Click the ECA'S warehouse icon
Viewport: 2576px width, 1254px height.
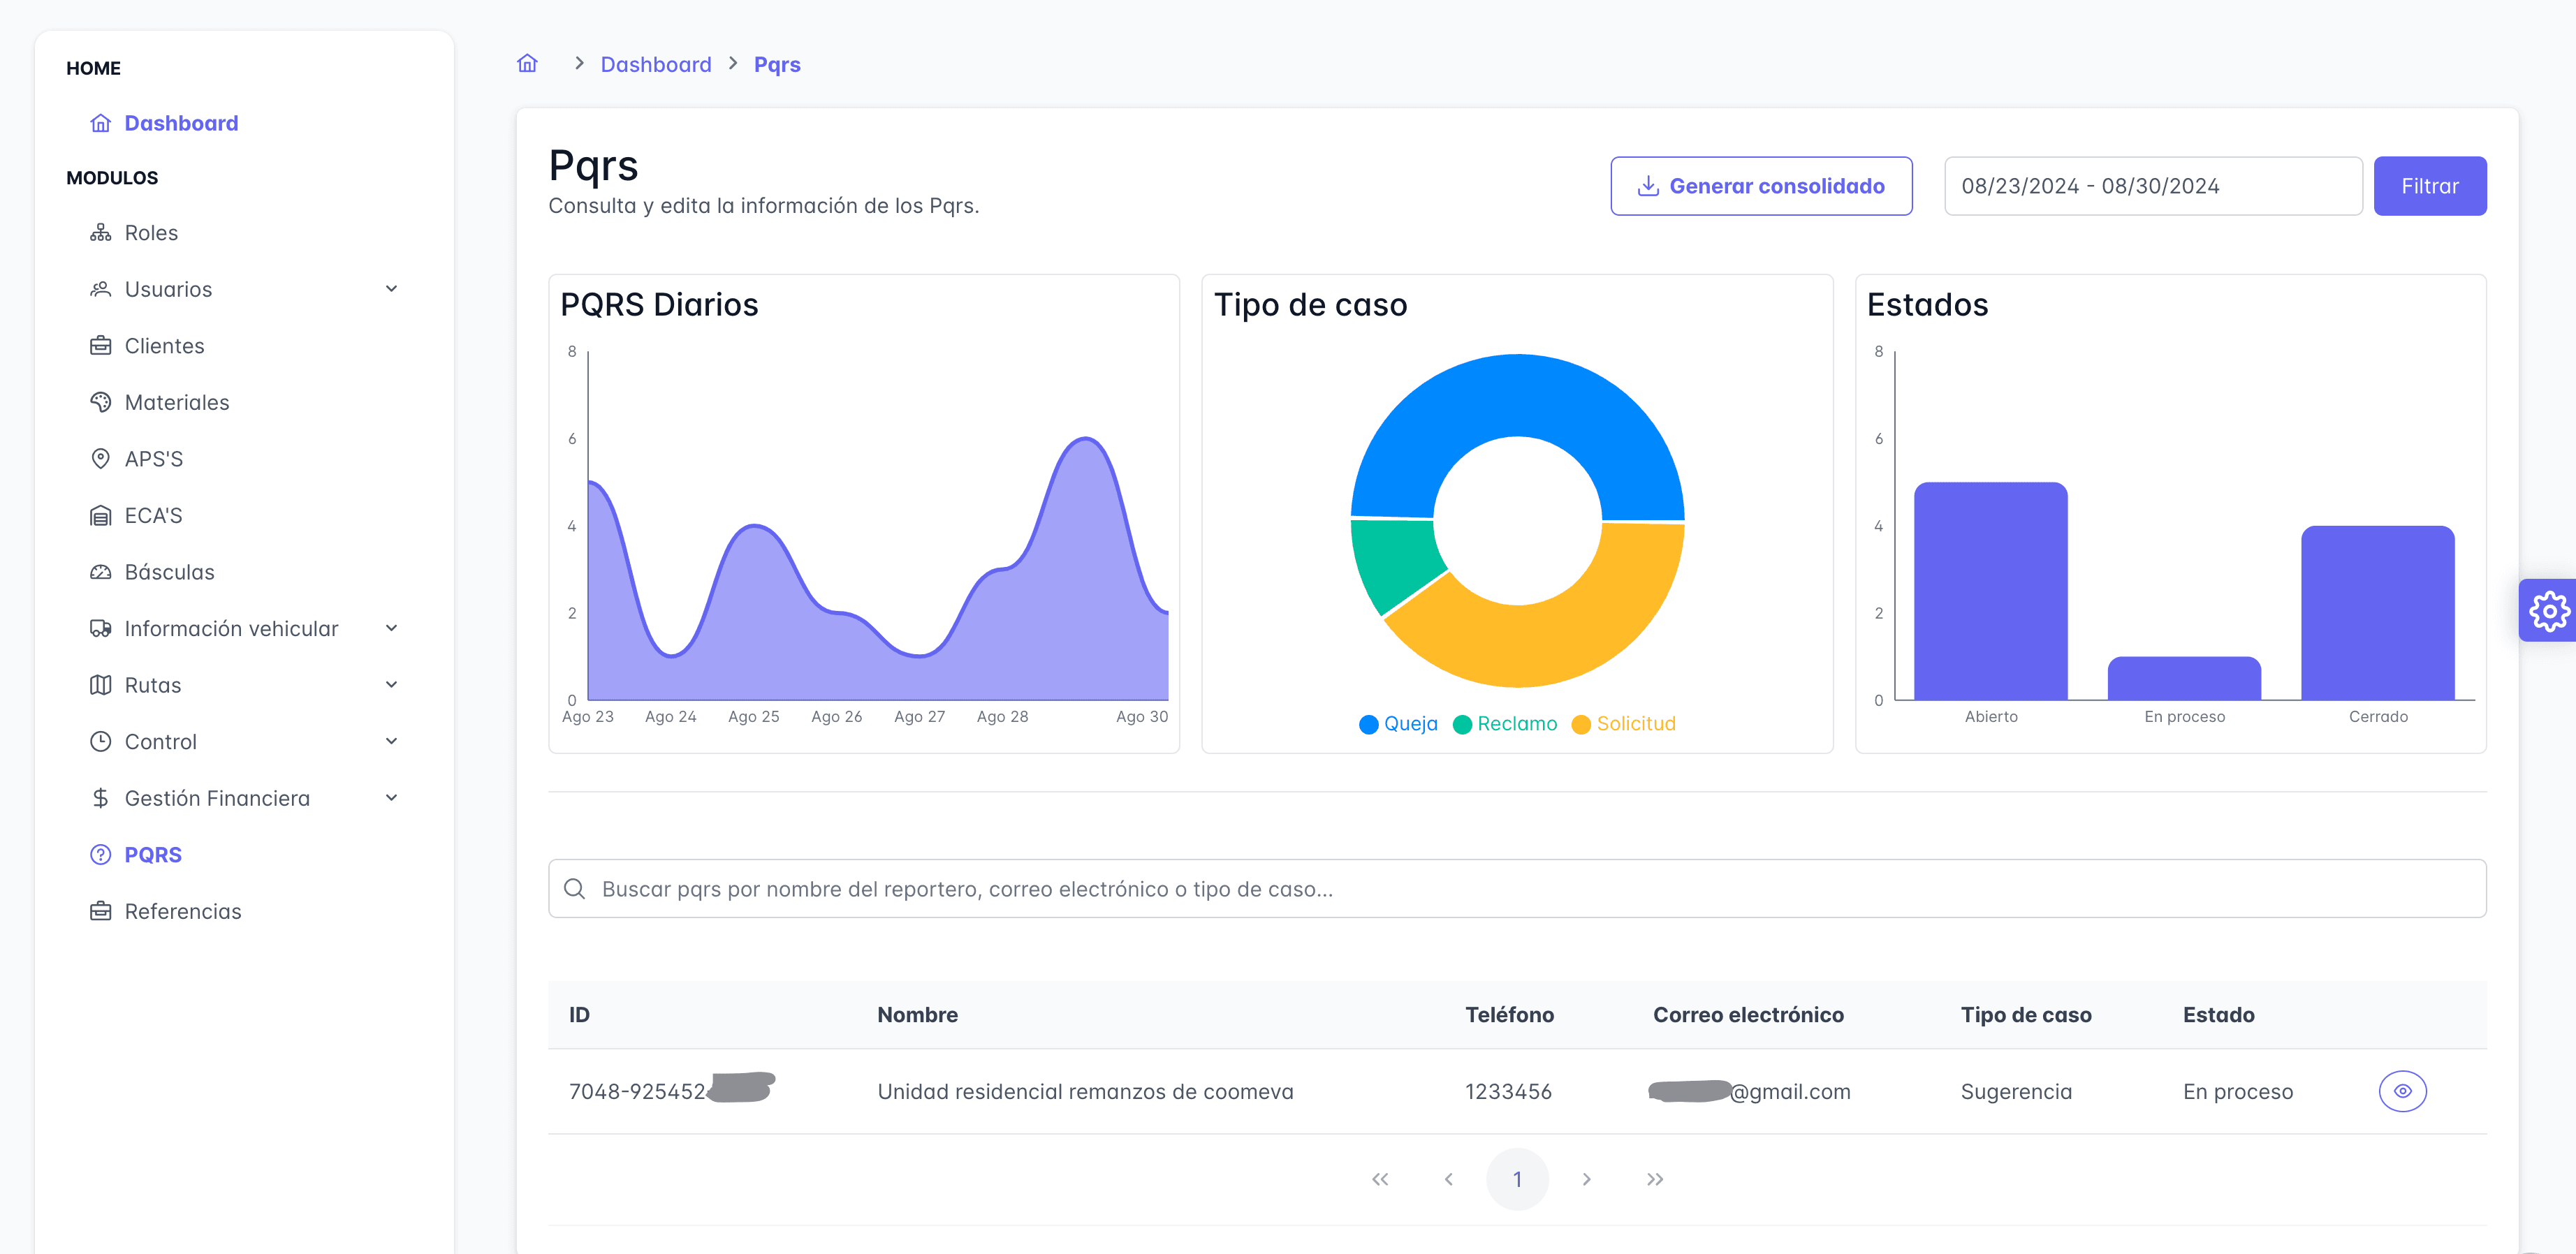[x=101, y=516]
